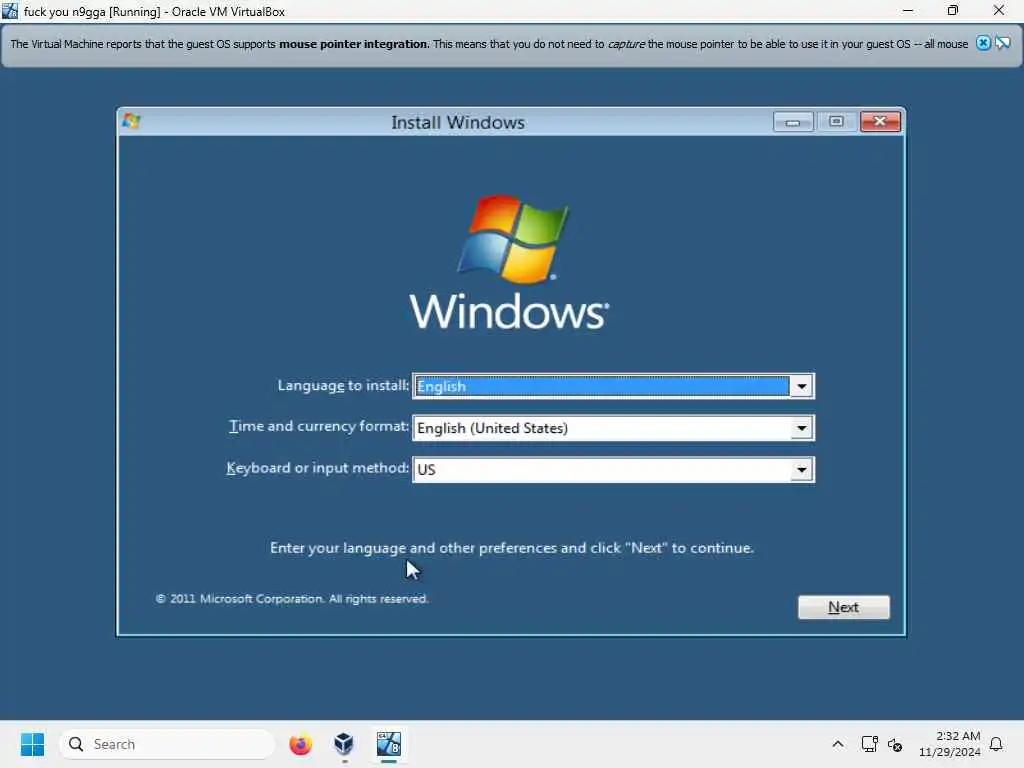Viewport: 1024px width, 768px height.
Task: Maximize the Install Windows dialog
Action: (836, 121)
